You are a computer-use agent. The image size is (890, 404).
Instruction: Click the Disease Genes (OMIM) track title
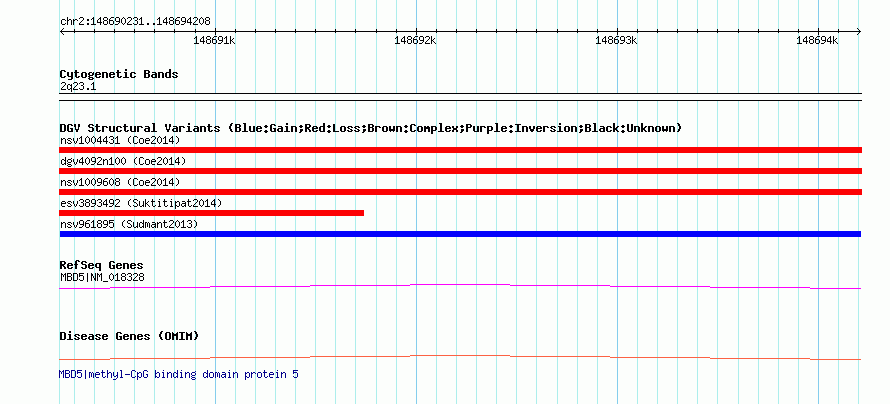tap(129, 336)
